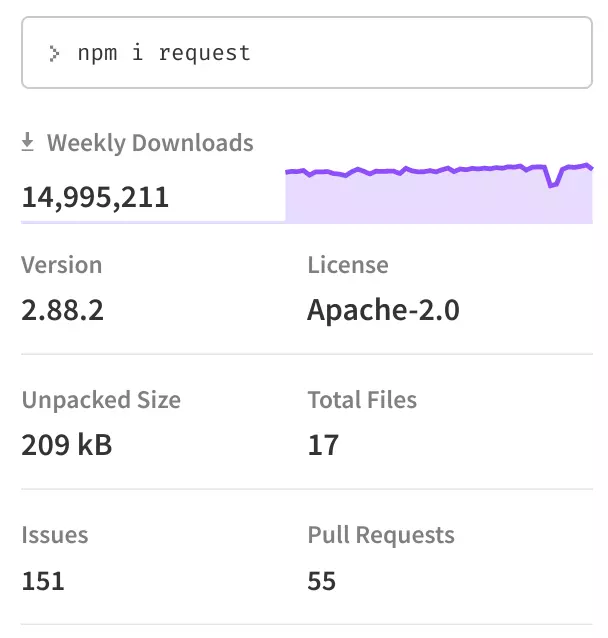This screenshot has height=638, width=608.
Task: Select the total files count 17
Action: click(x=323, y=445)
